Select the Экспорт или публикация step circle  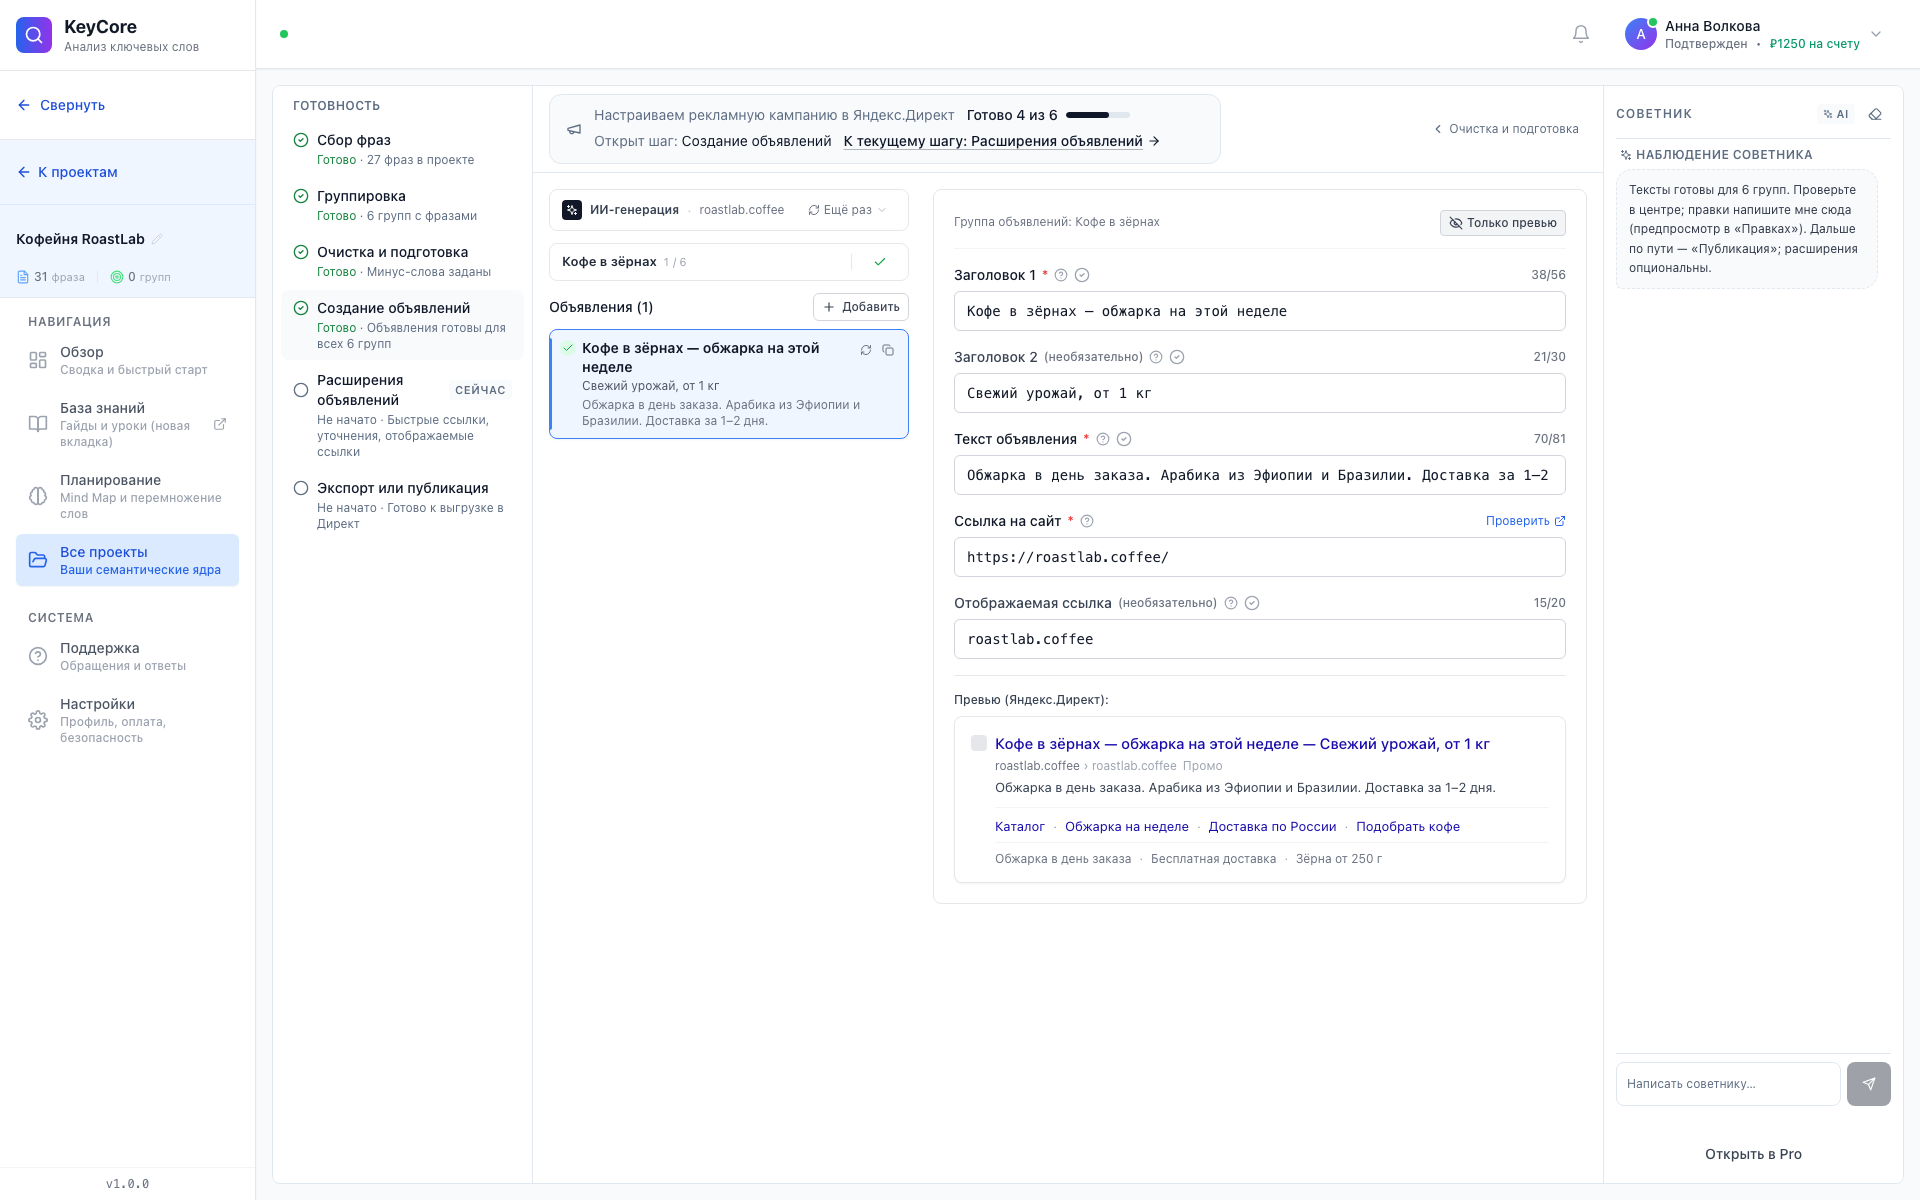click(x=301, y=488)
